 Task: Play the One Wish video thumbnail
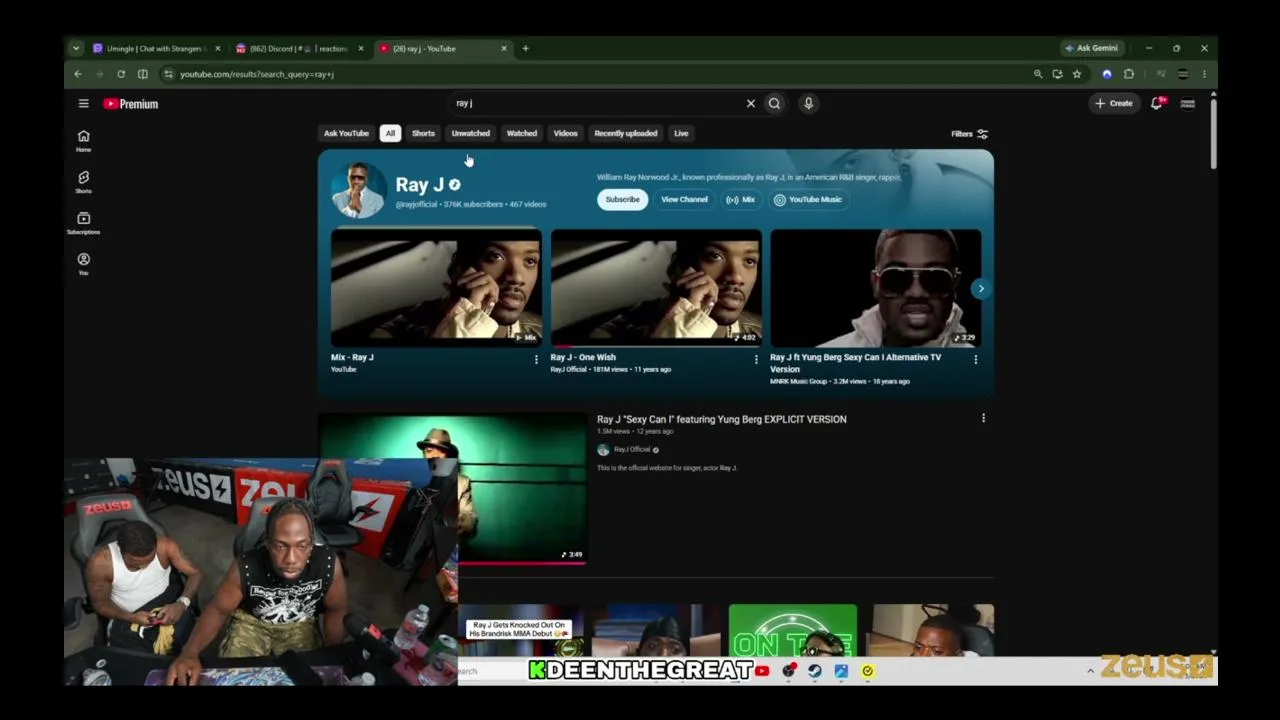656,288
